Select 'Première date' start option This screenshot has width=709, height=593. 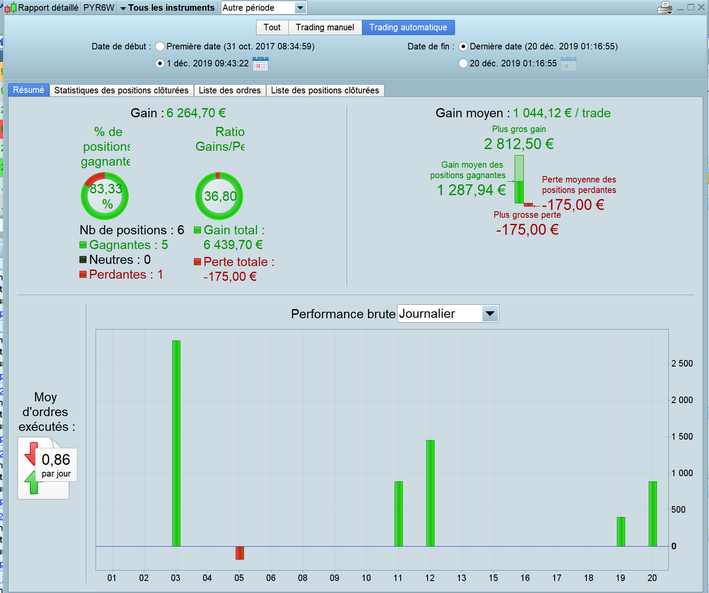160,46
